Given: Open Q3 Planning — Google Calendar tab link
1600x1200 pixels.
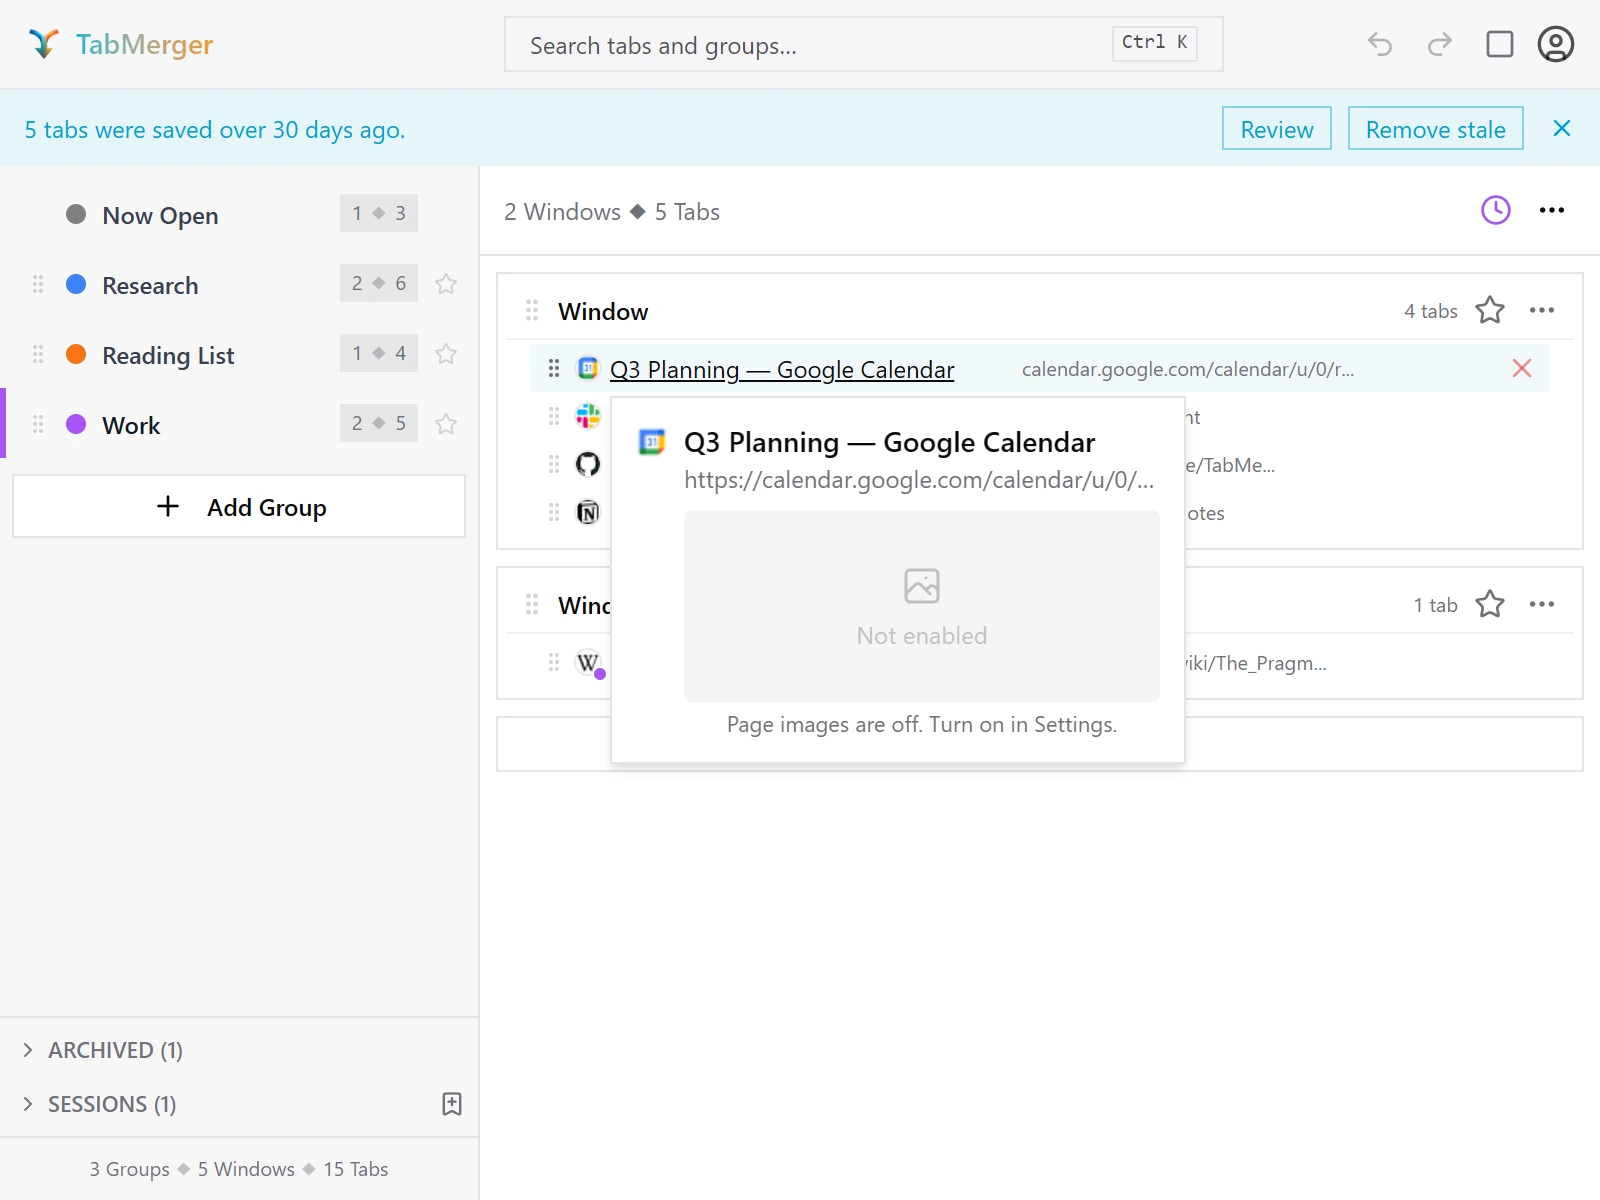Looking at the screenshot, I should 782,370.
